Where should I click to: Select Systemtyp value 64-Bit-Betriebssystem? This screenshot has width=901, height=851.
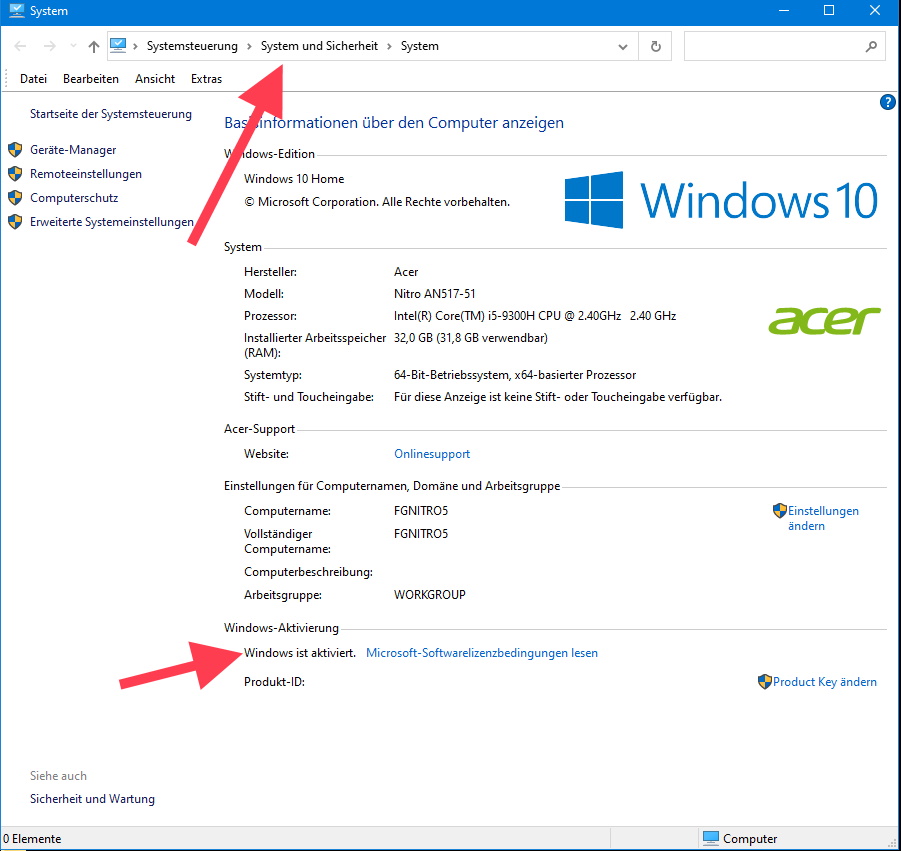(451, 375)
